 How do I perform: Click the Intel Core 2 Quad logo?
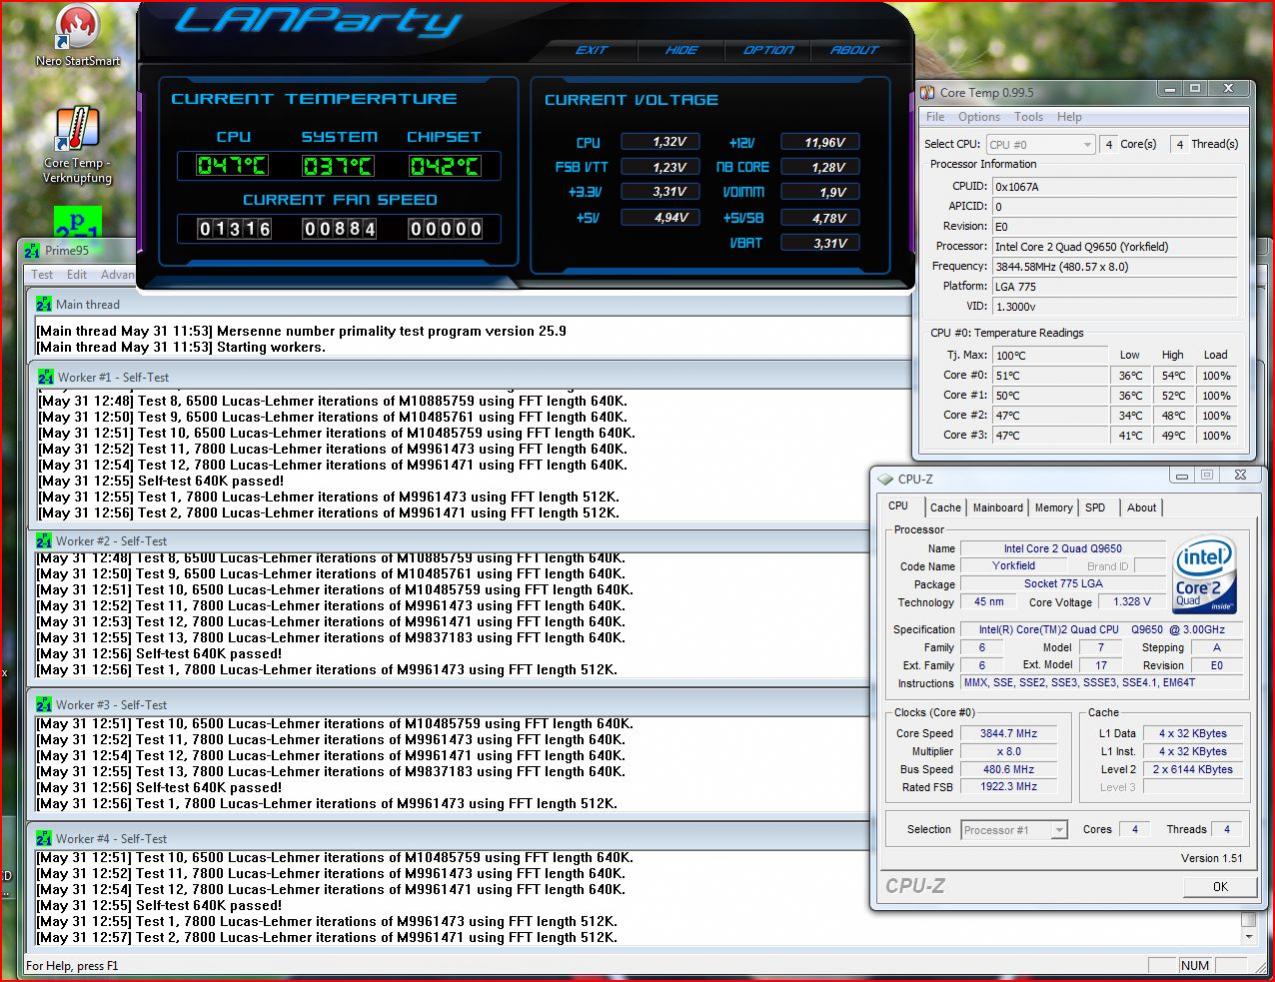[x=1204, y=577]
